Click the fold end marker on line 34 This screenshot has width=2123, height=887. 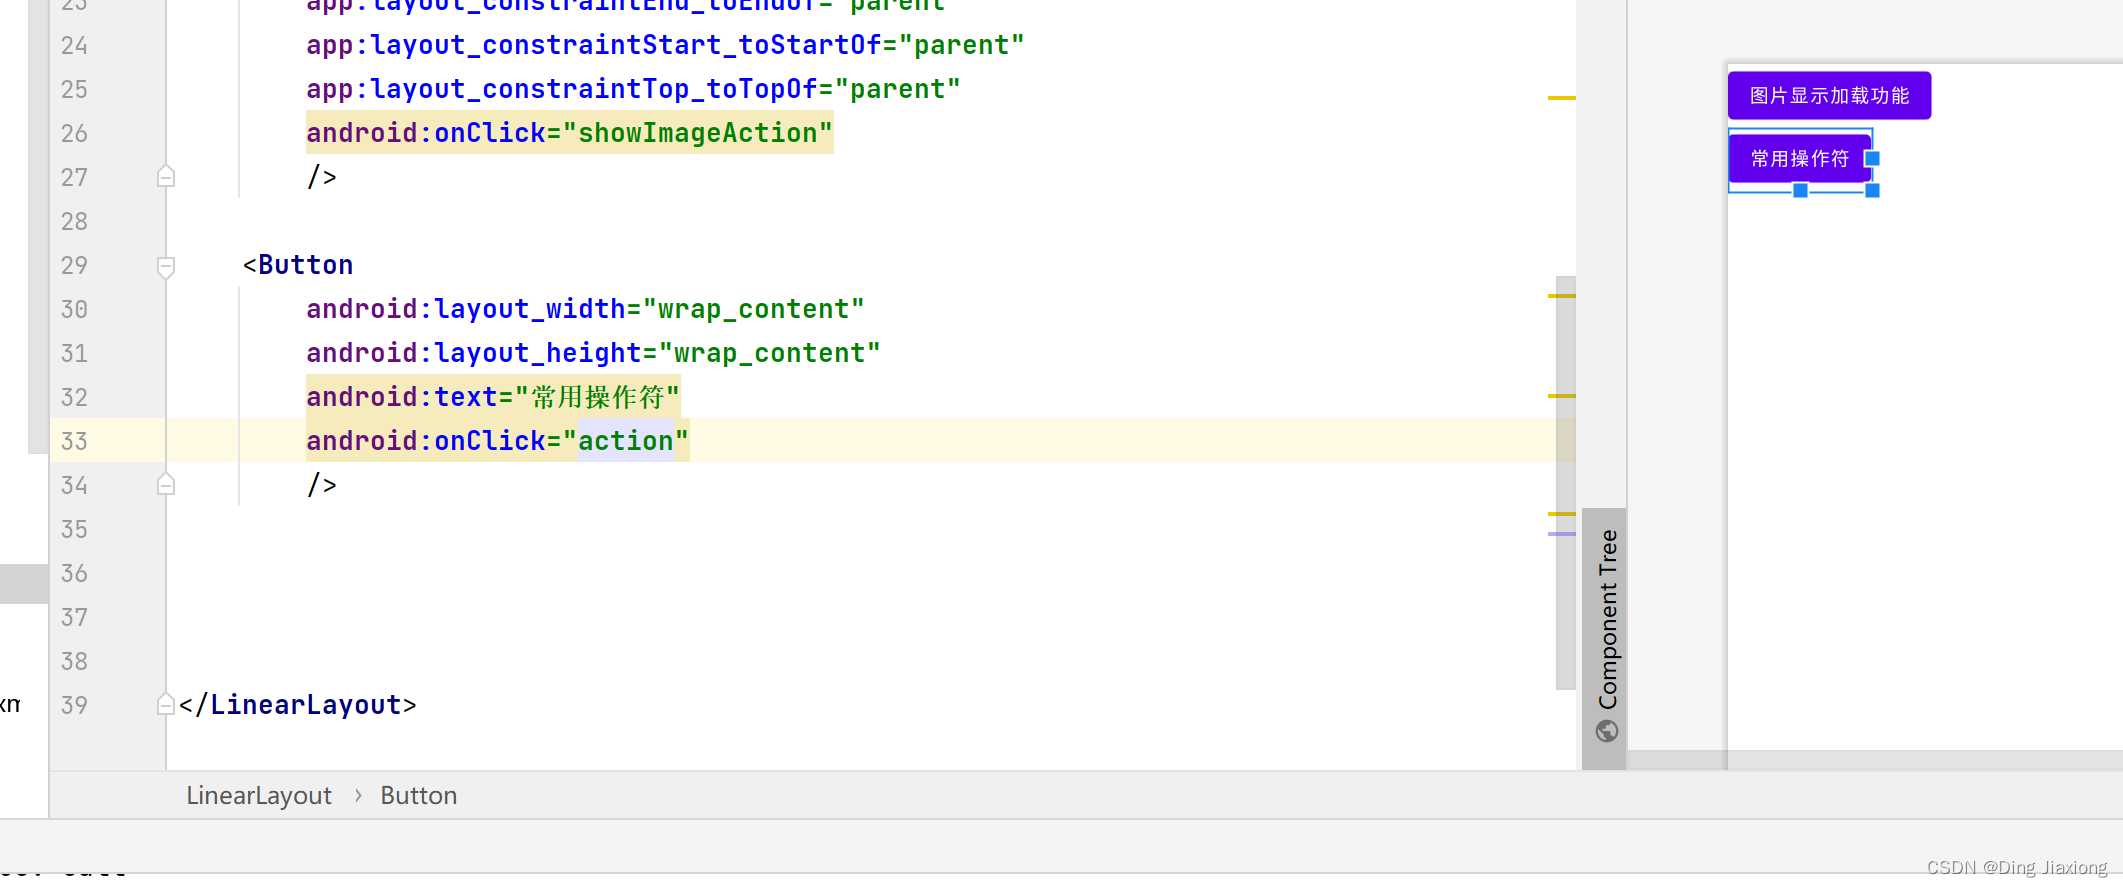[x=166, y=485]
